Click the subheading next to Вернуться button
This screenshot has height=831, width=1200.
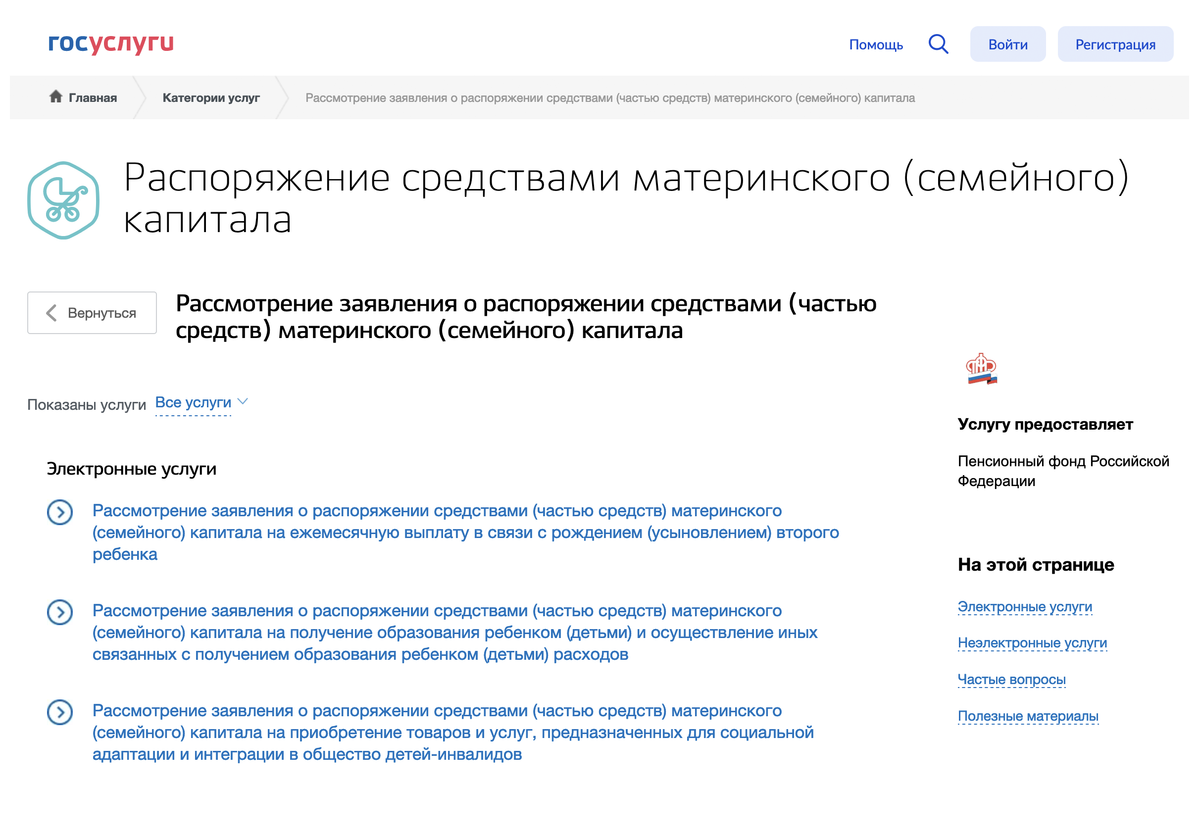pyautogui.click(x=526, y=317)
